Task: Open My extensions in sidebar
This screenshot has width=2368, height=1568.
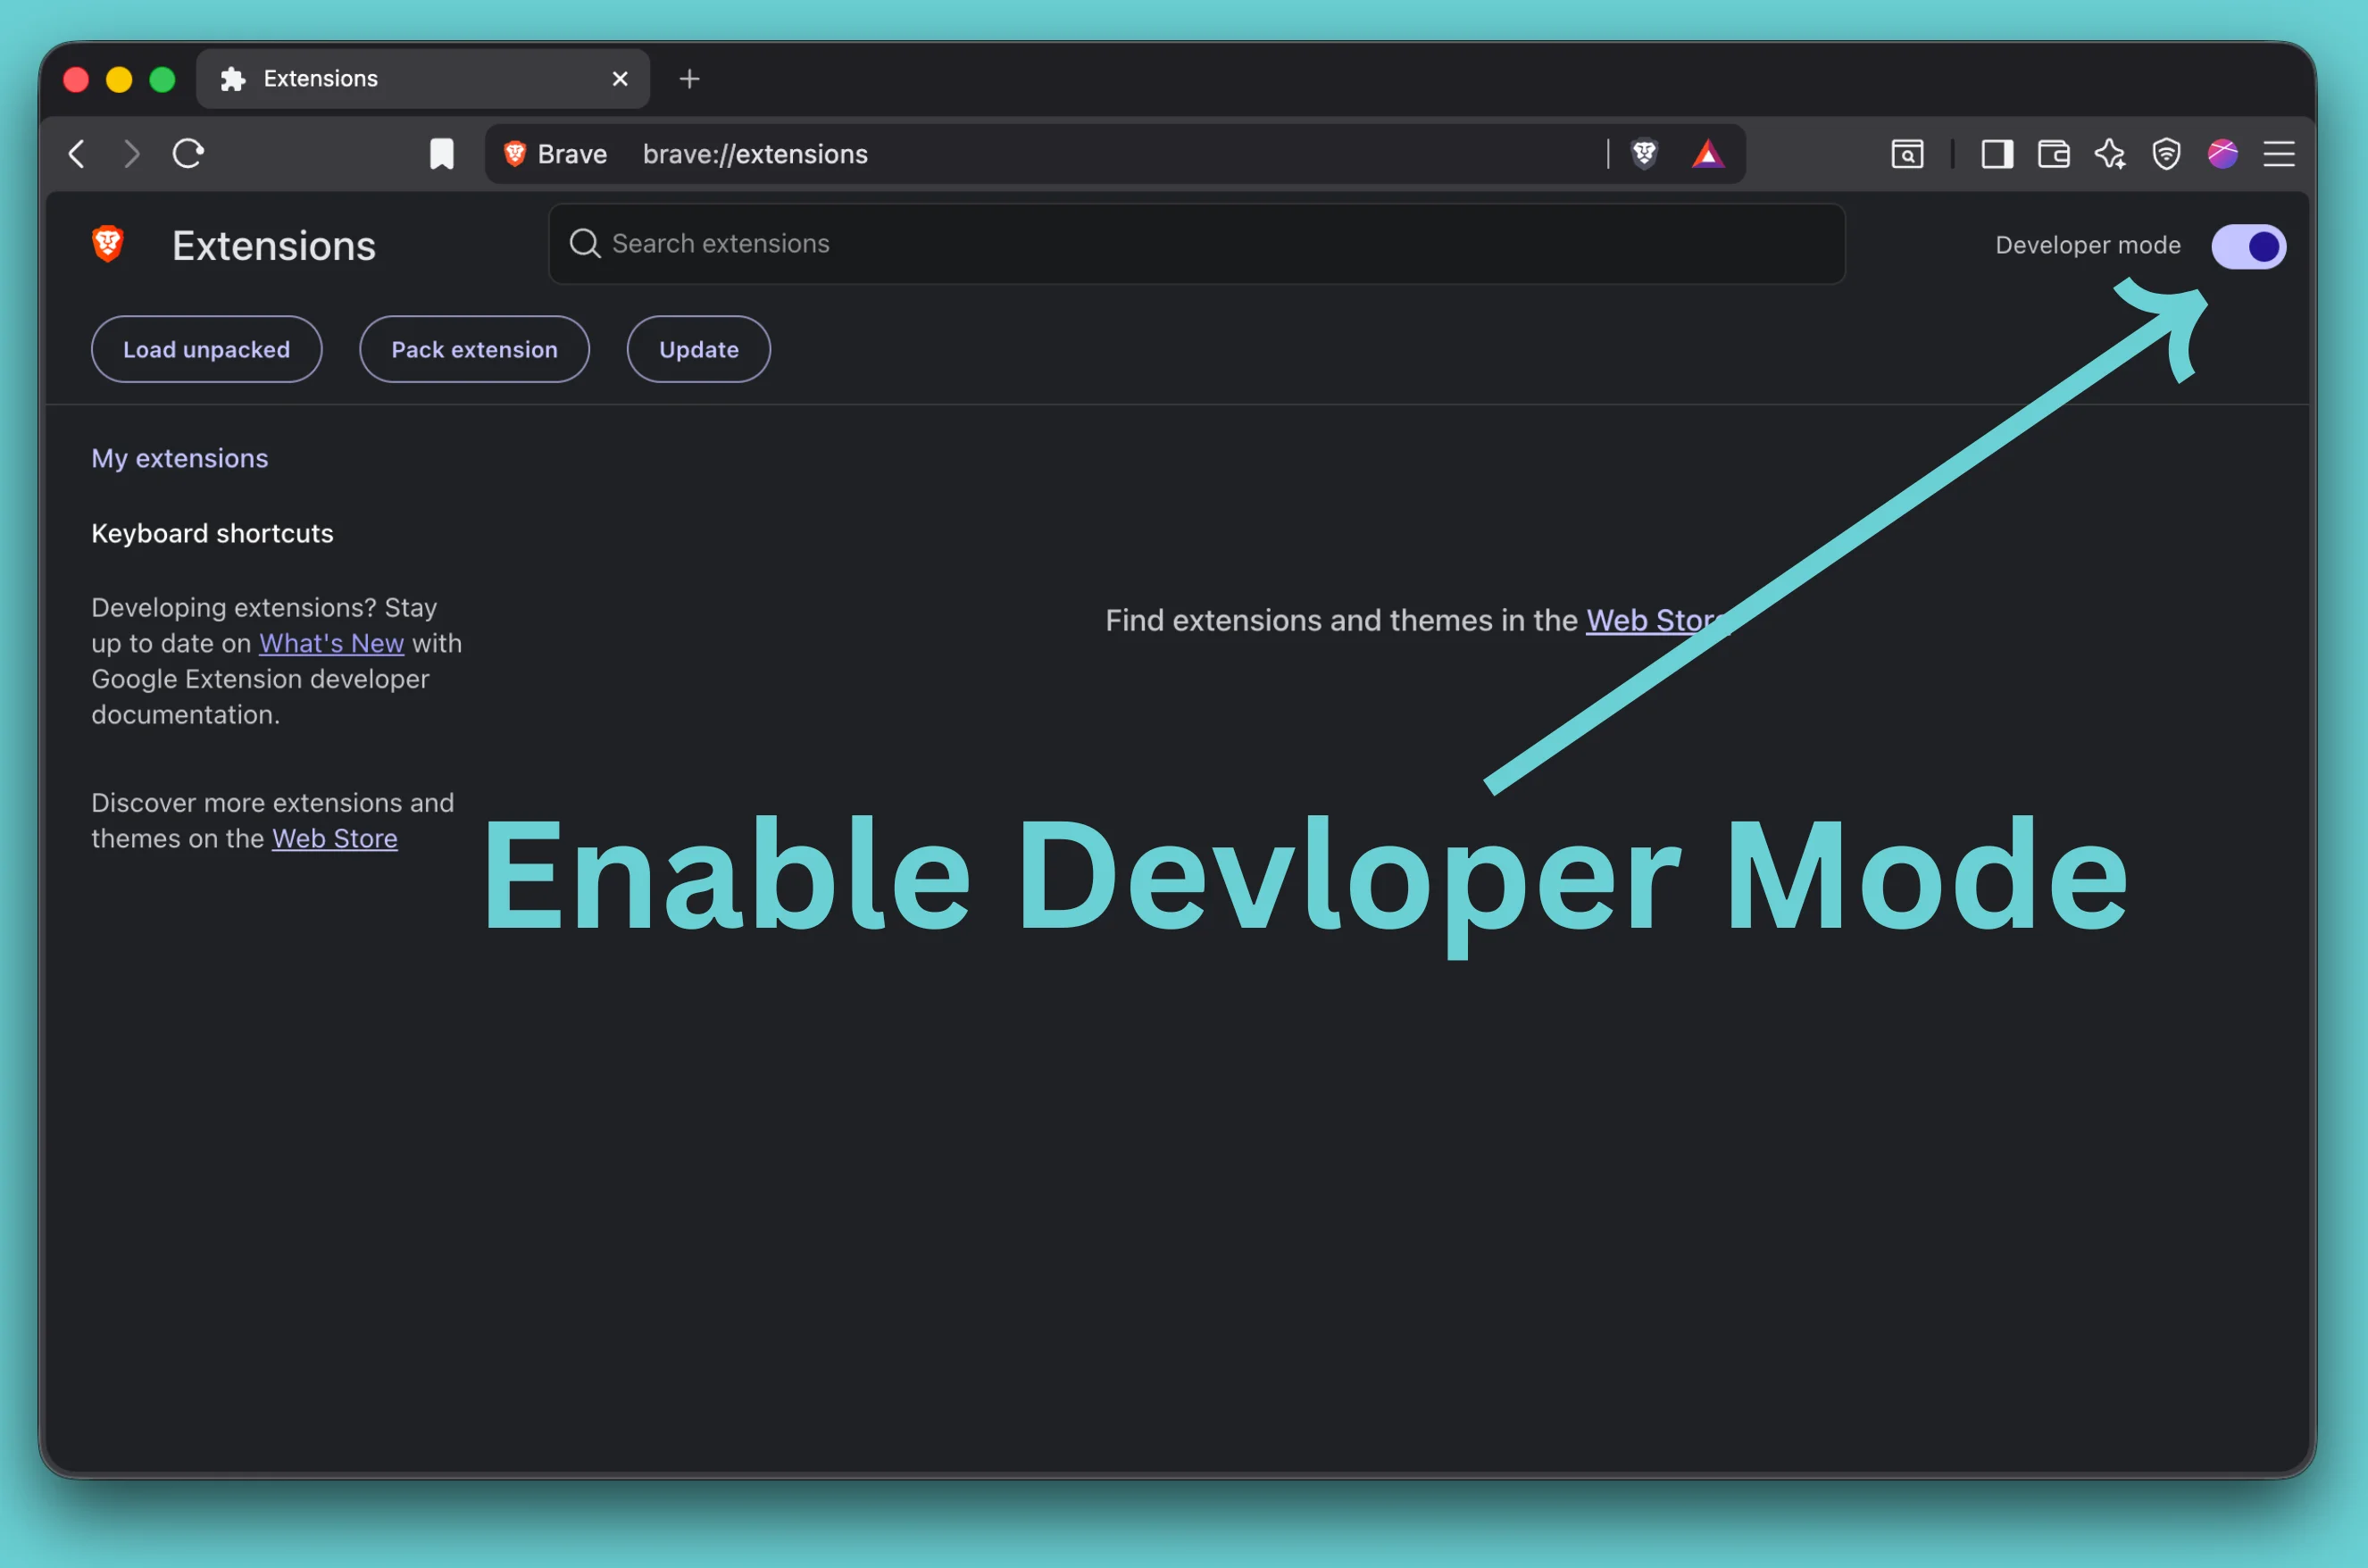Action: point(180,458)
